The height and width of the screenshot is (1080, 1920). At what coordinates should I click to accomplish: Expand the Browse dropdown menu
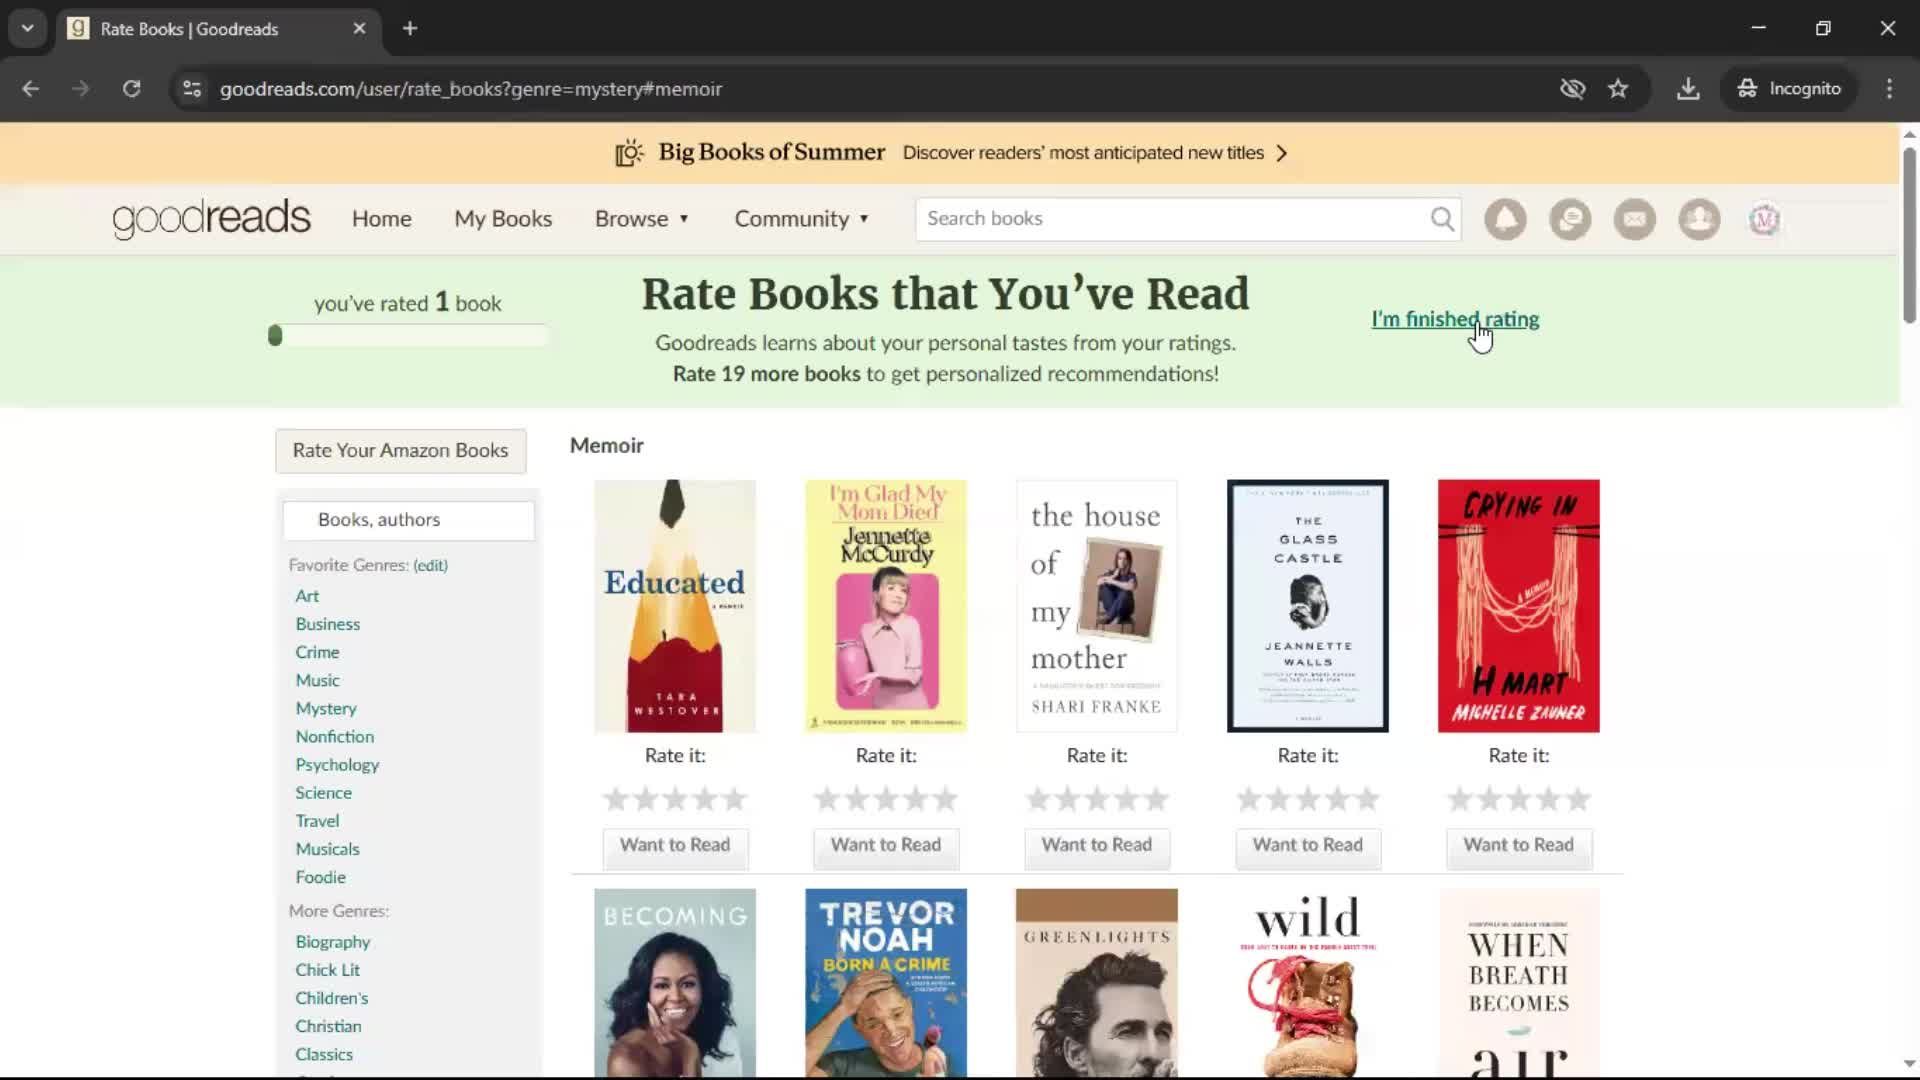642,219
